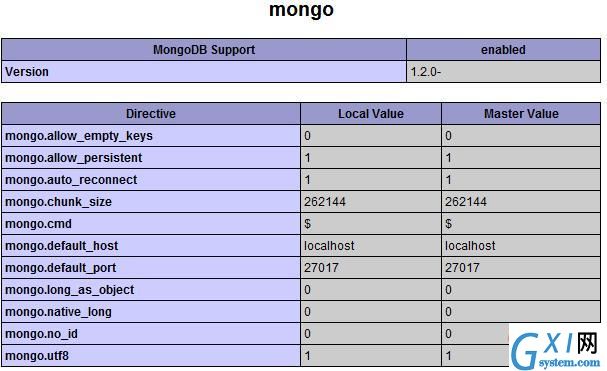
Task: Click master value 27017 for default_port
Action: pyautogui.click(x=462, y=268)
